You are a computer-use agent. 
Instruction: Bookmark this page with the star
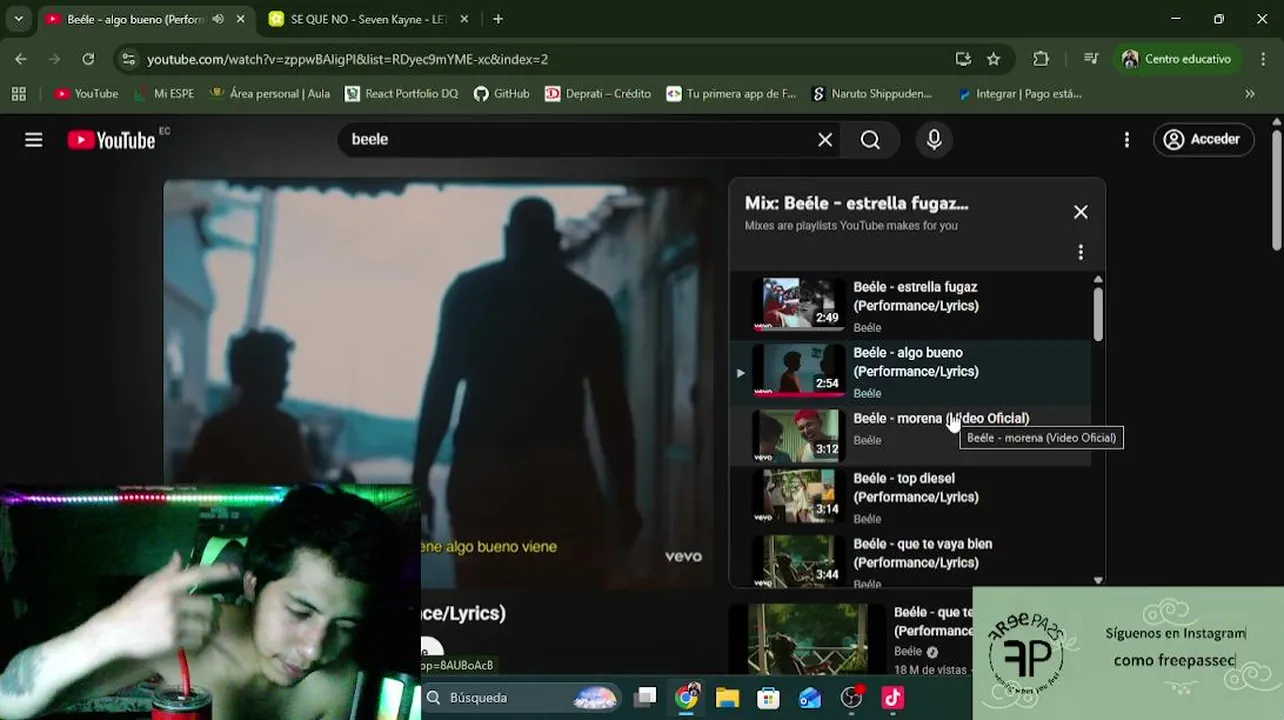(993, 59)
